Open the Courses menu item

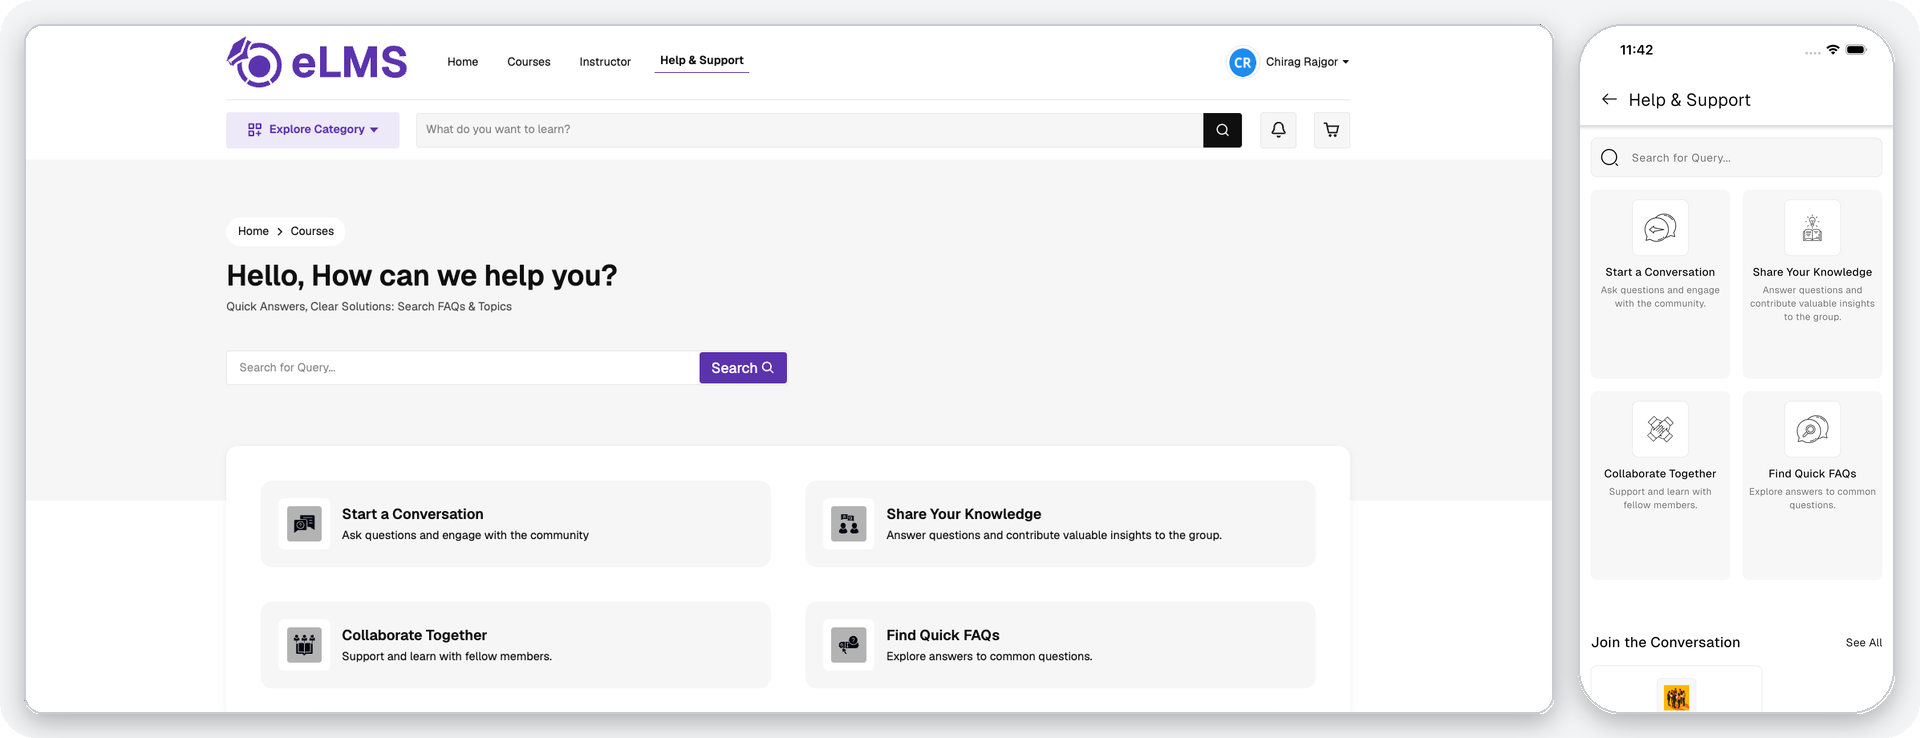529,62
